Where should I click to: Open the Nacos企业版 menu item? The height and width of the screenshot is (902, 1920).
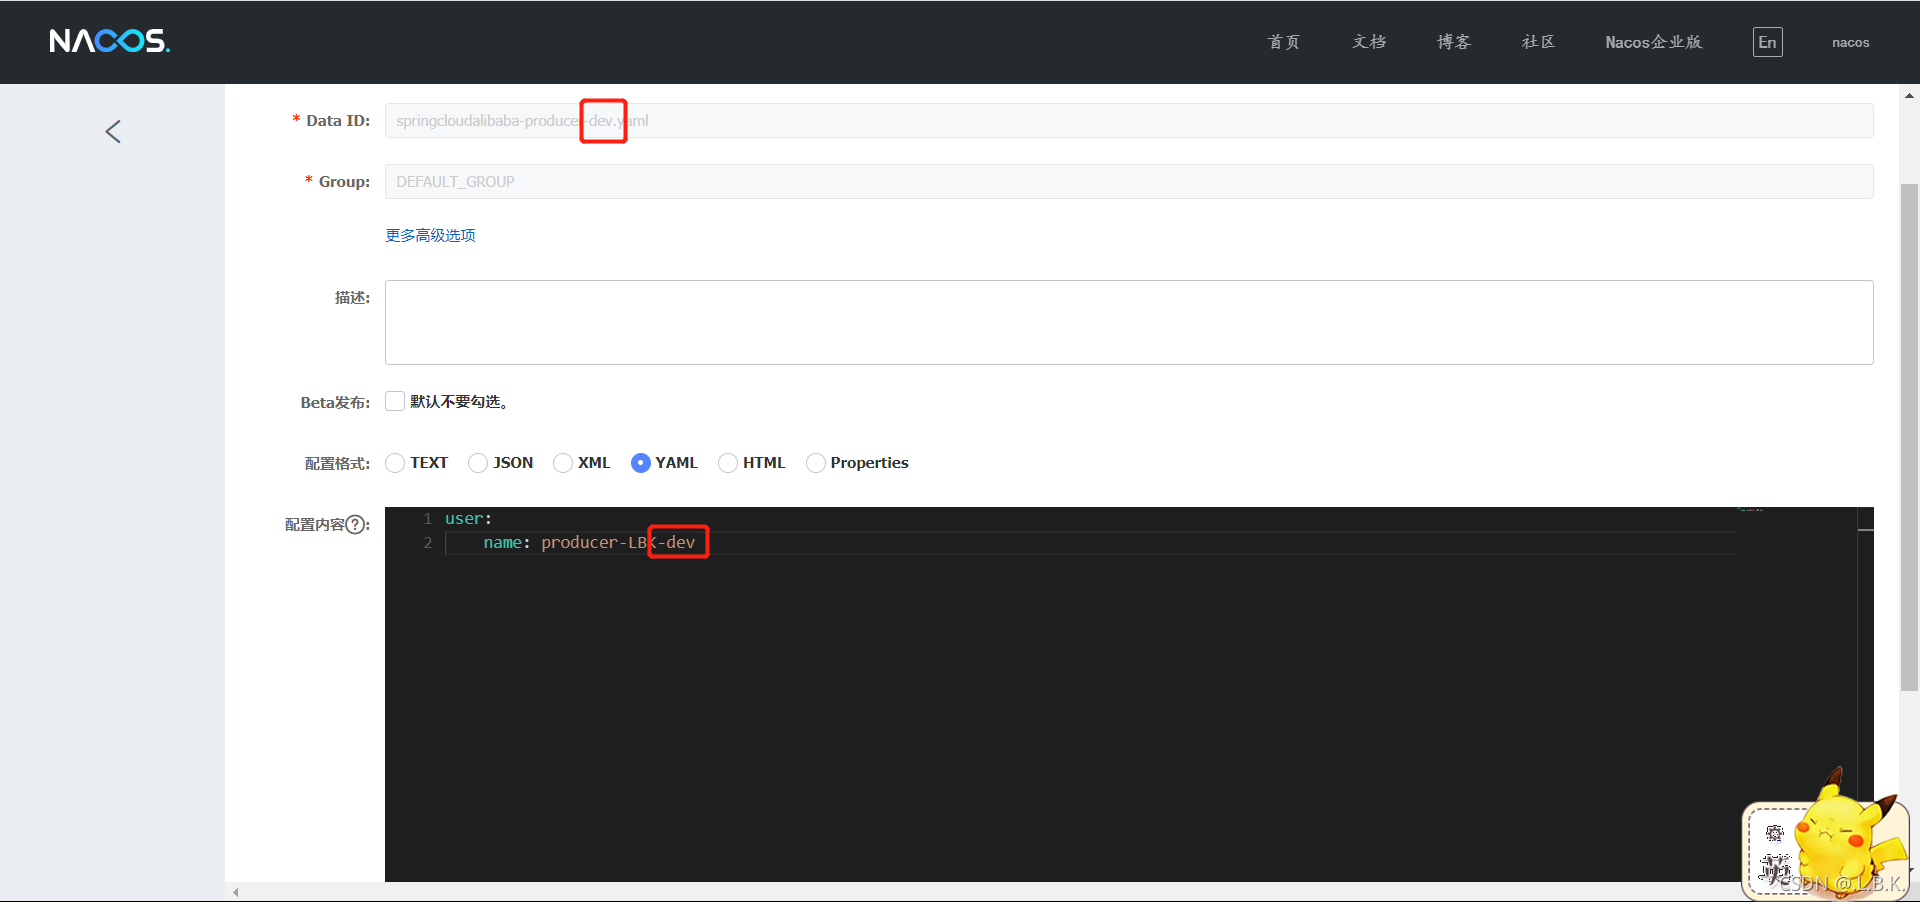click(1653, 42)
